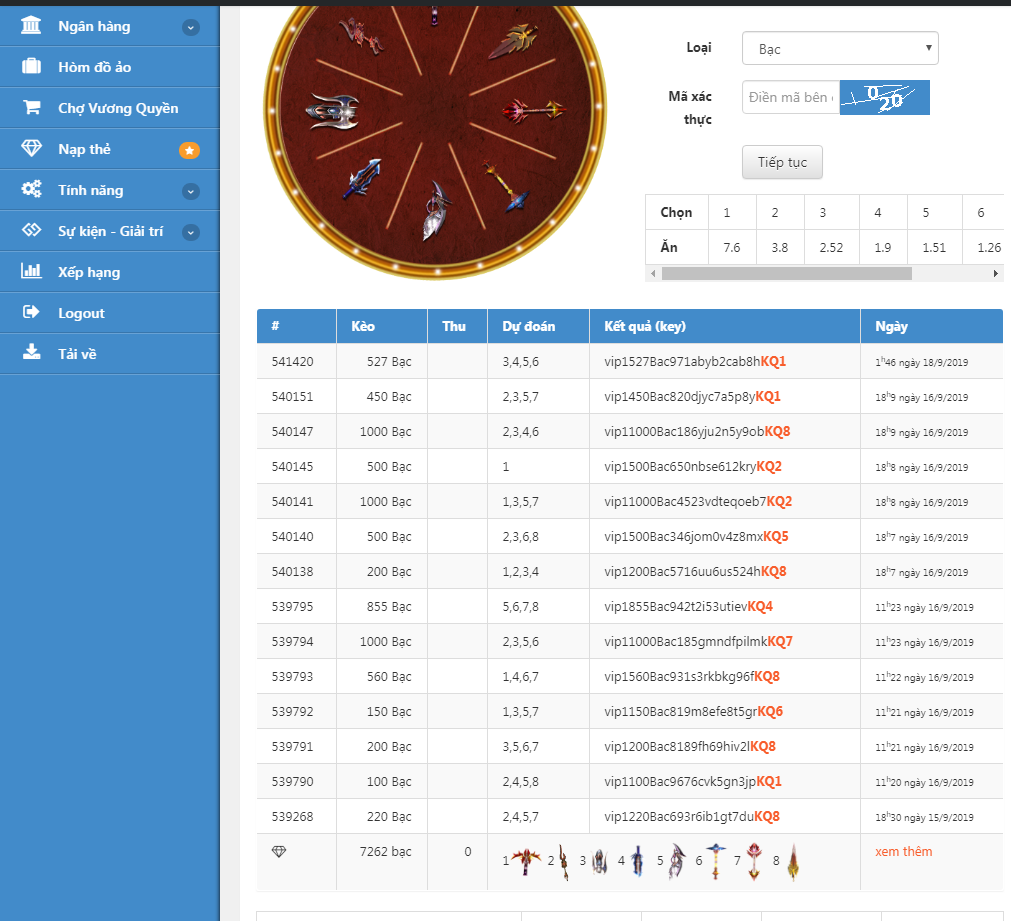Image resolution: width=1011 pixels, height=921 pixels.
Task: Click the Mã xác thực input field
Action: click(x=789, y=98)
